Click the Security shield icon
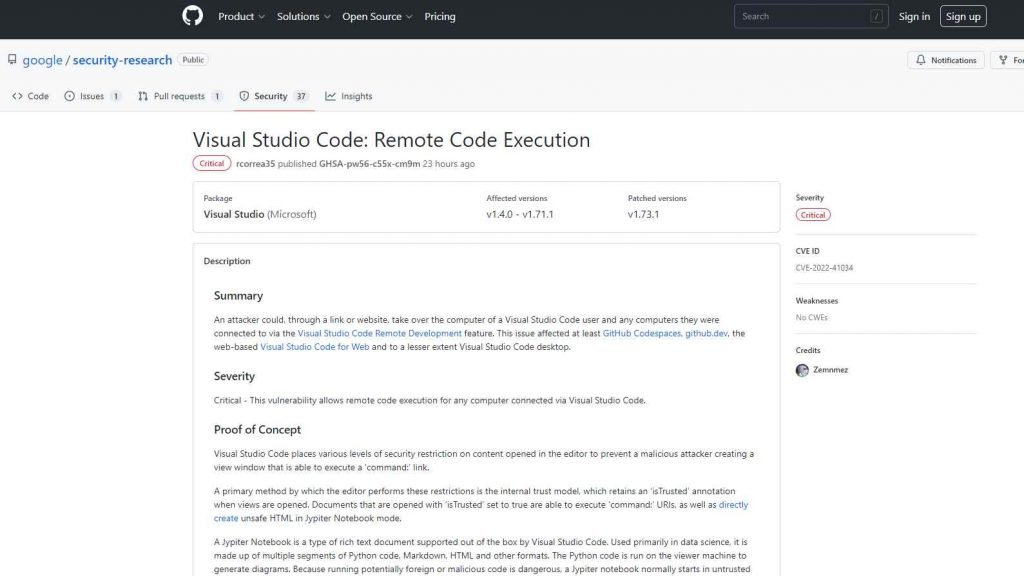This screenshot has width=1024, height=576. [x=244, y=96]
